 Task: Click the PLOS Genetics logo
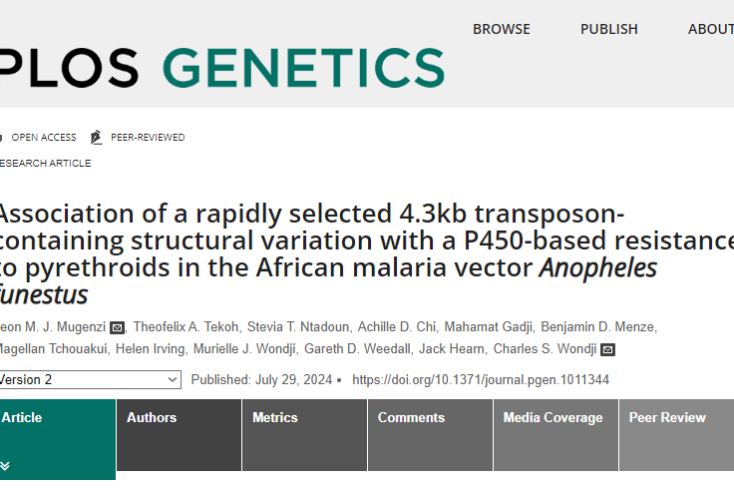tap(222, 67)
